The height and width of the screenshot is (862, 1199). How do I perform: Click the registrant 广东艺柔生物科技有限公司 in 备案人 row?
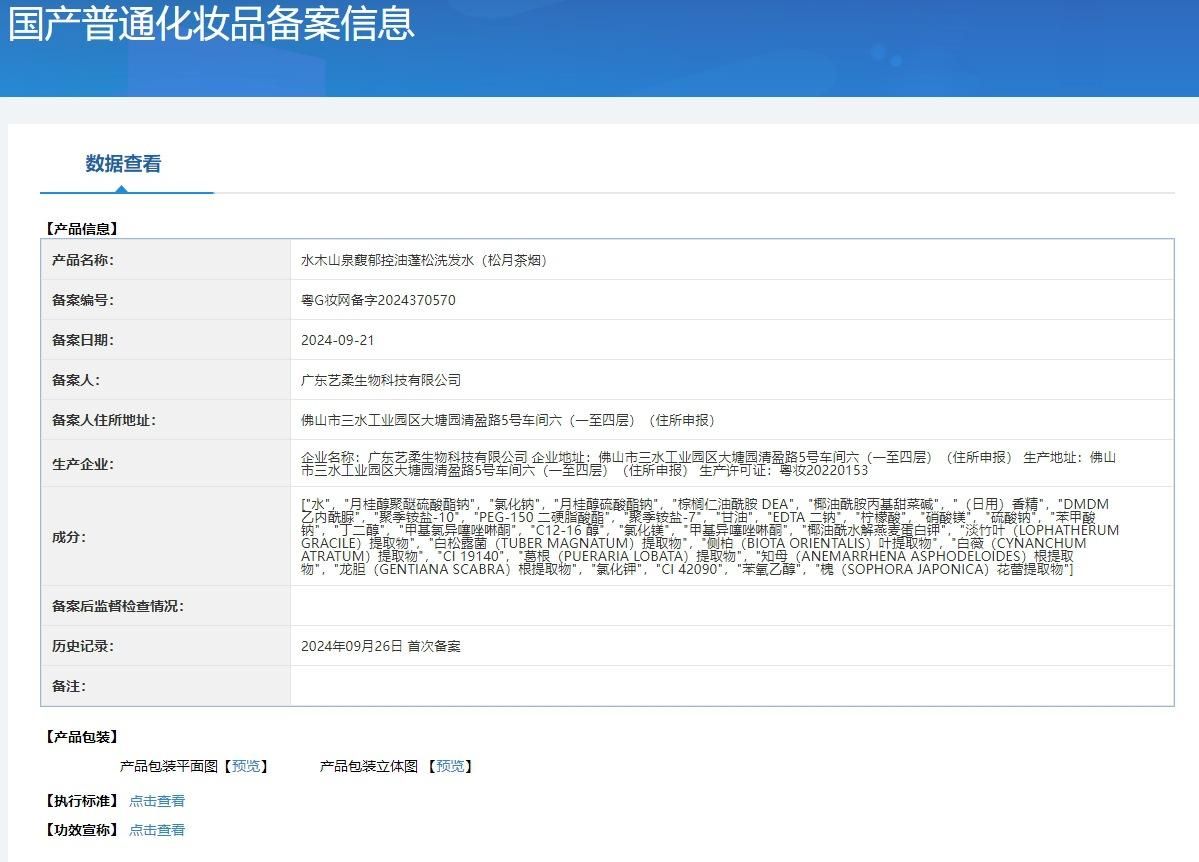[x=381, y=380]
